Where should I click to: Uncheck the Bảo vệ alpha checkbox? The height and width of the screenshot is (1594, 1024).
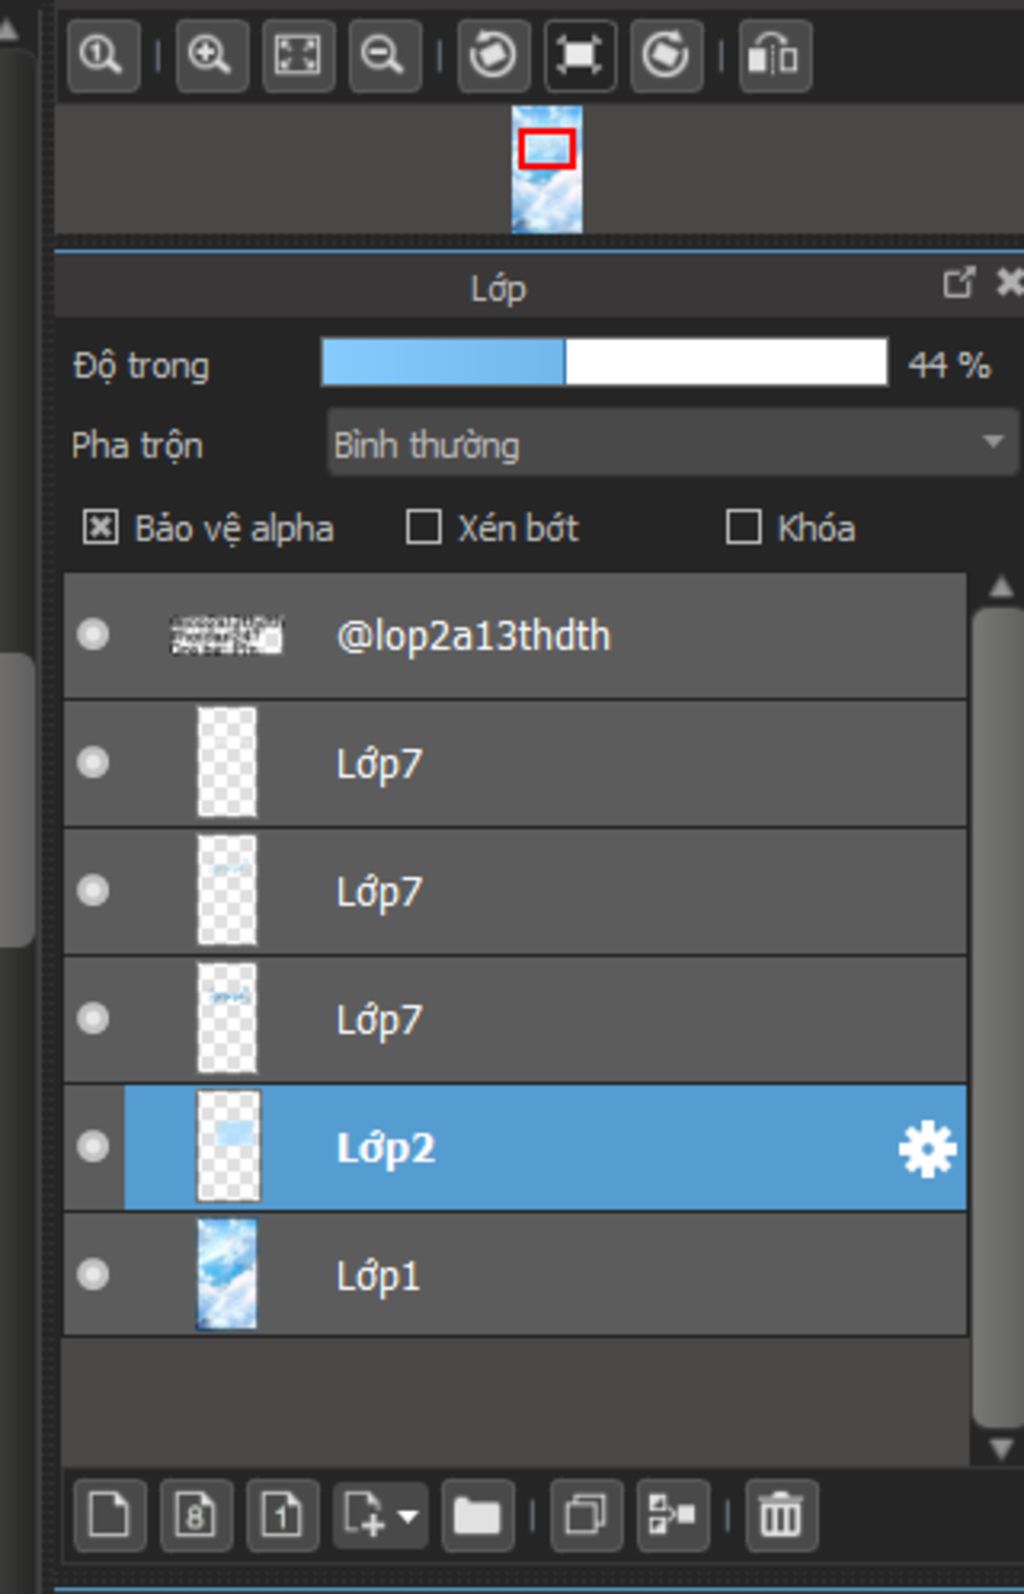point(100,527)
